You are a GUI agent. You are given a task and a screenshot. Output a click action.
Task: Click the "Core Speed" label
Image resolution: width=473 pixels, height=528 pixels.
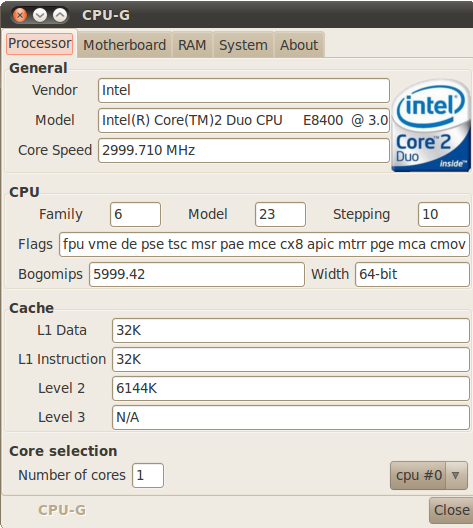(x=55, y=150)
